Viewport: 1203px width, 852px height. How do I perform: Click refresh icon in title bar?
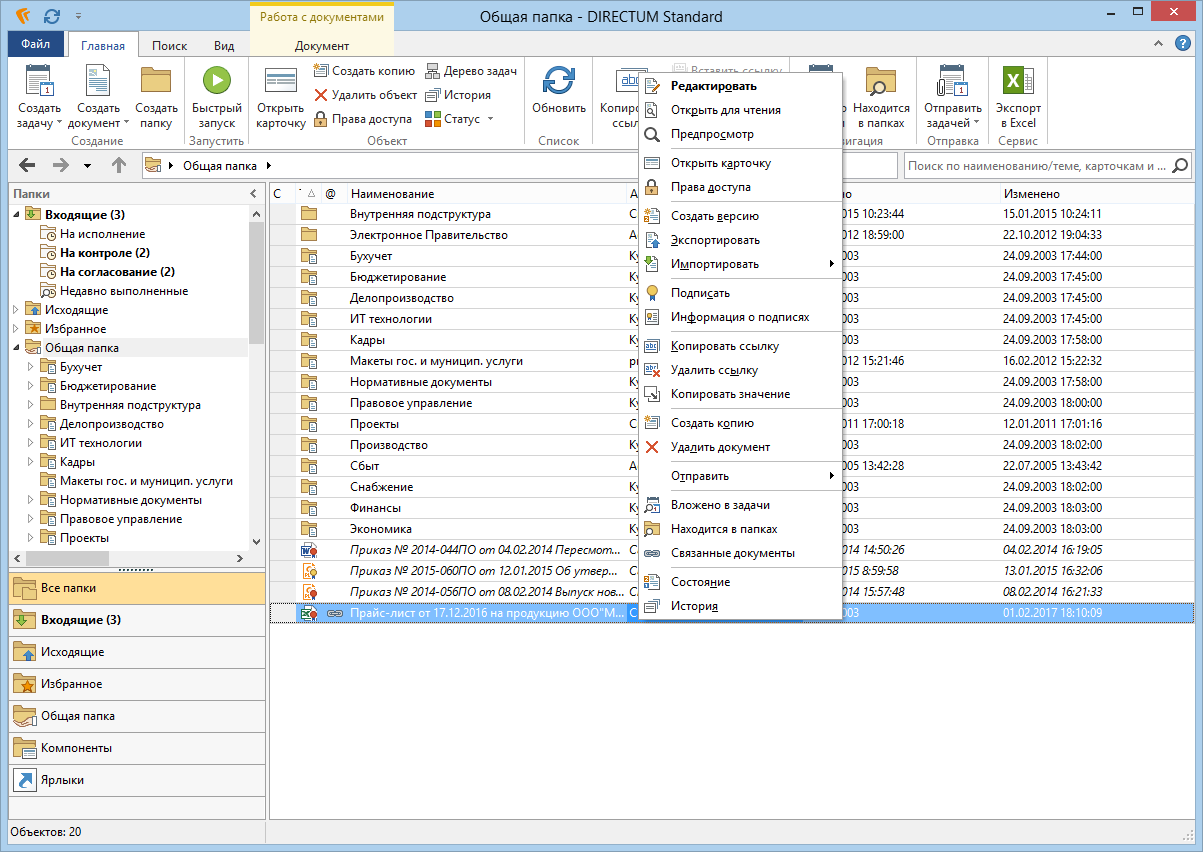point(52,16)
